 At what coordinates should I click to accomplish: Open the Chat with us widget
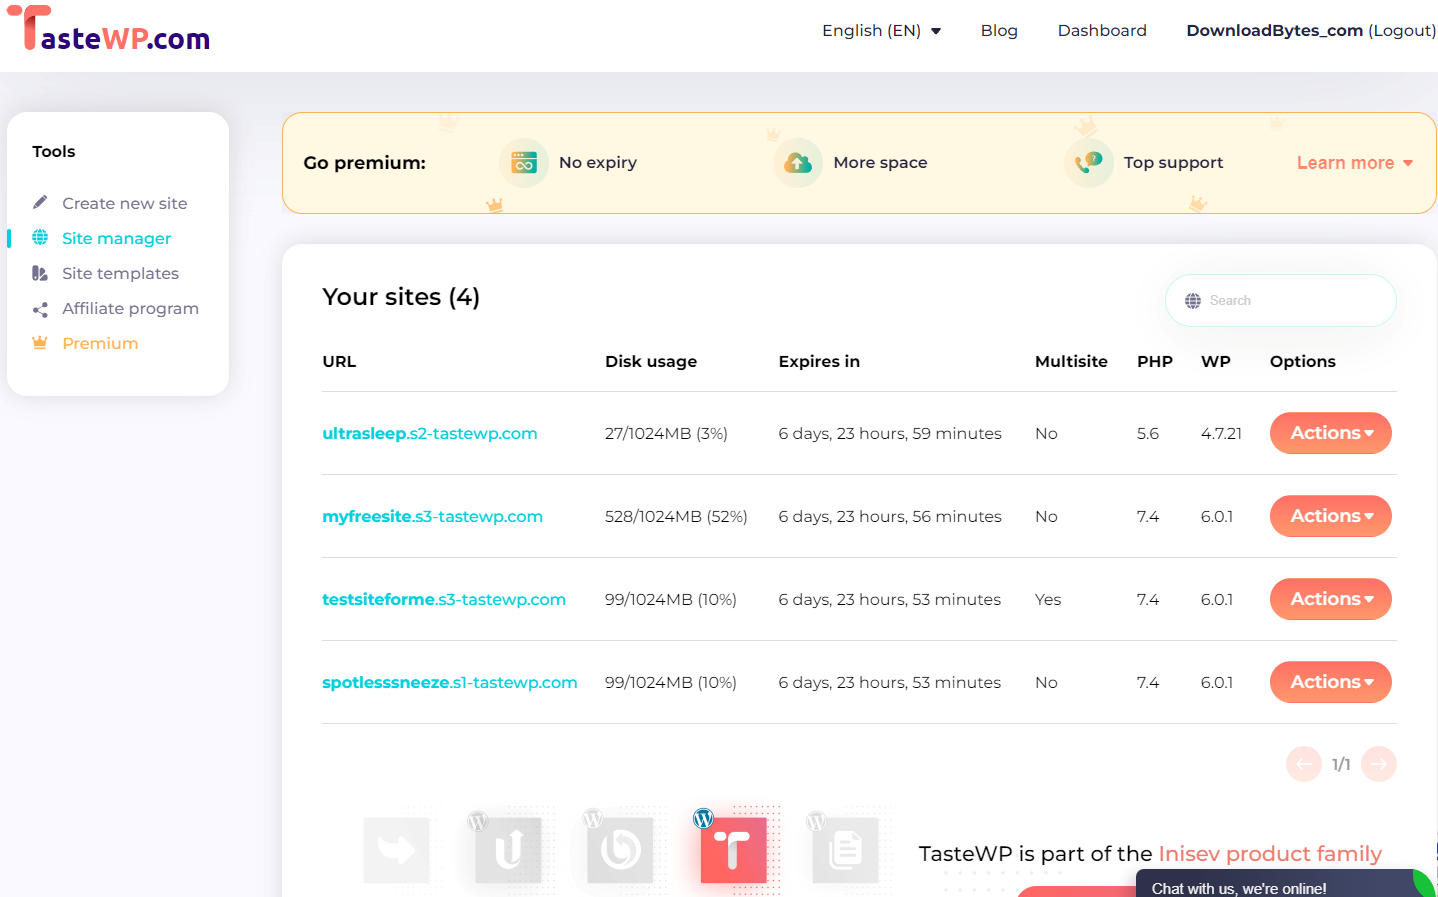[1286, 884]
